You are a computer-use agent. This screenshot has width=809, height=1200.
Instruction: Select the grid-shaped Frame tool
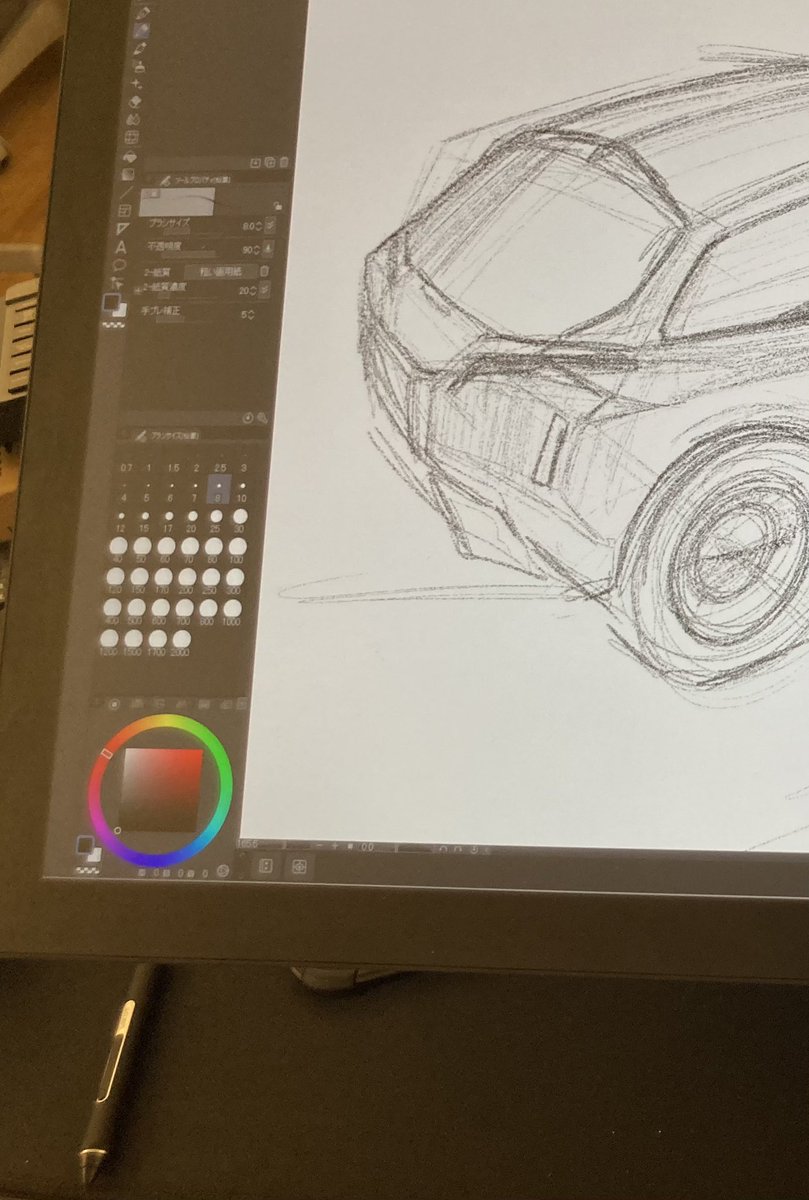point(133,137)
